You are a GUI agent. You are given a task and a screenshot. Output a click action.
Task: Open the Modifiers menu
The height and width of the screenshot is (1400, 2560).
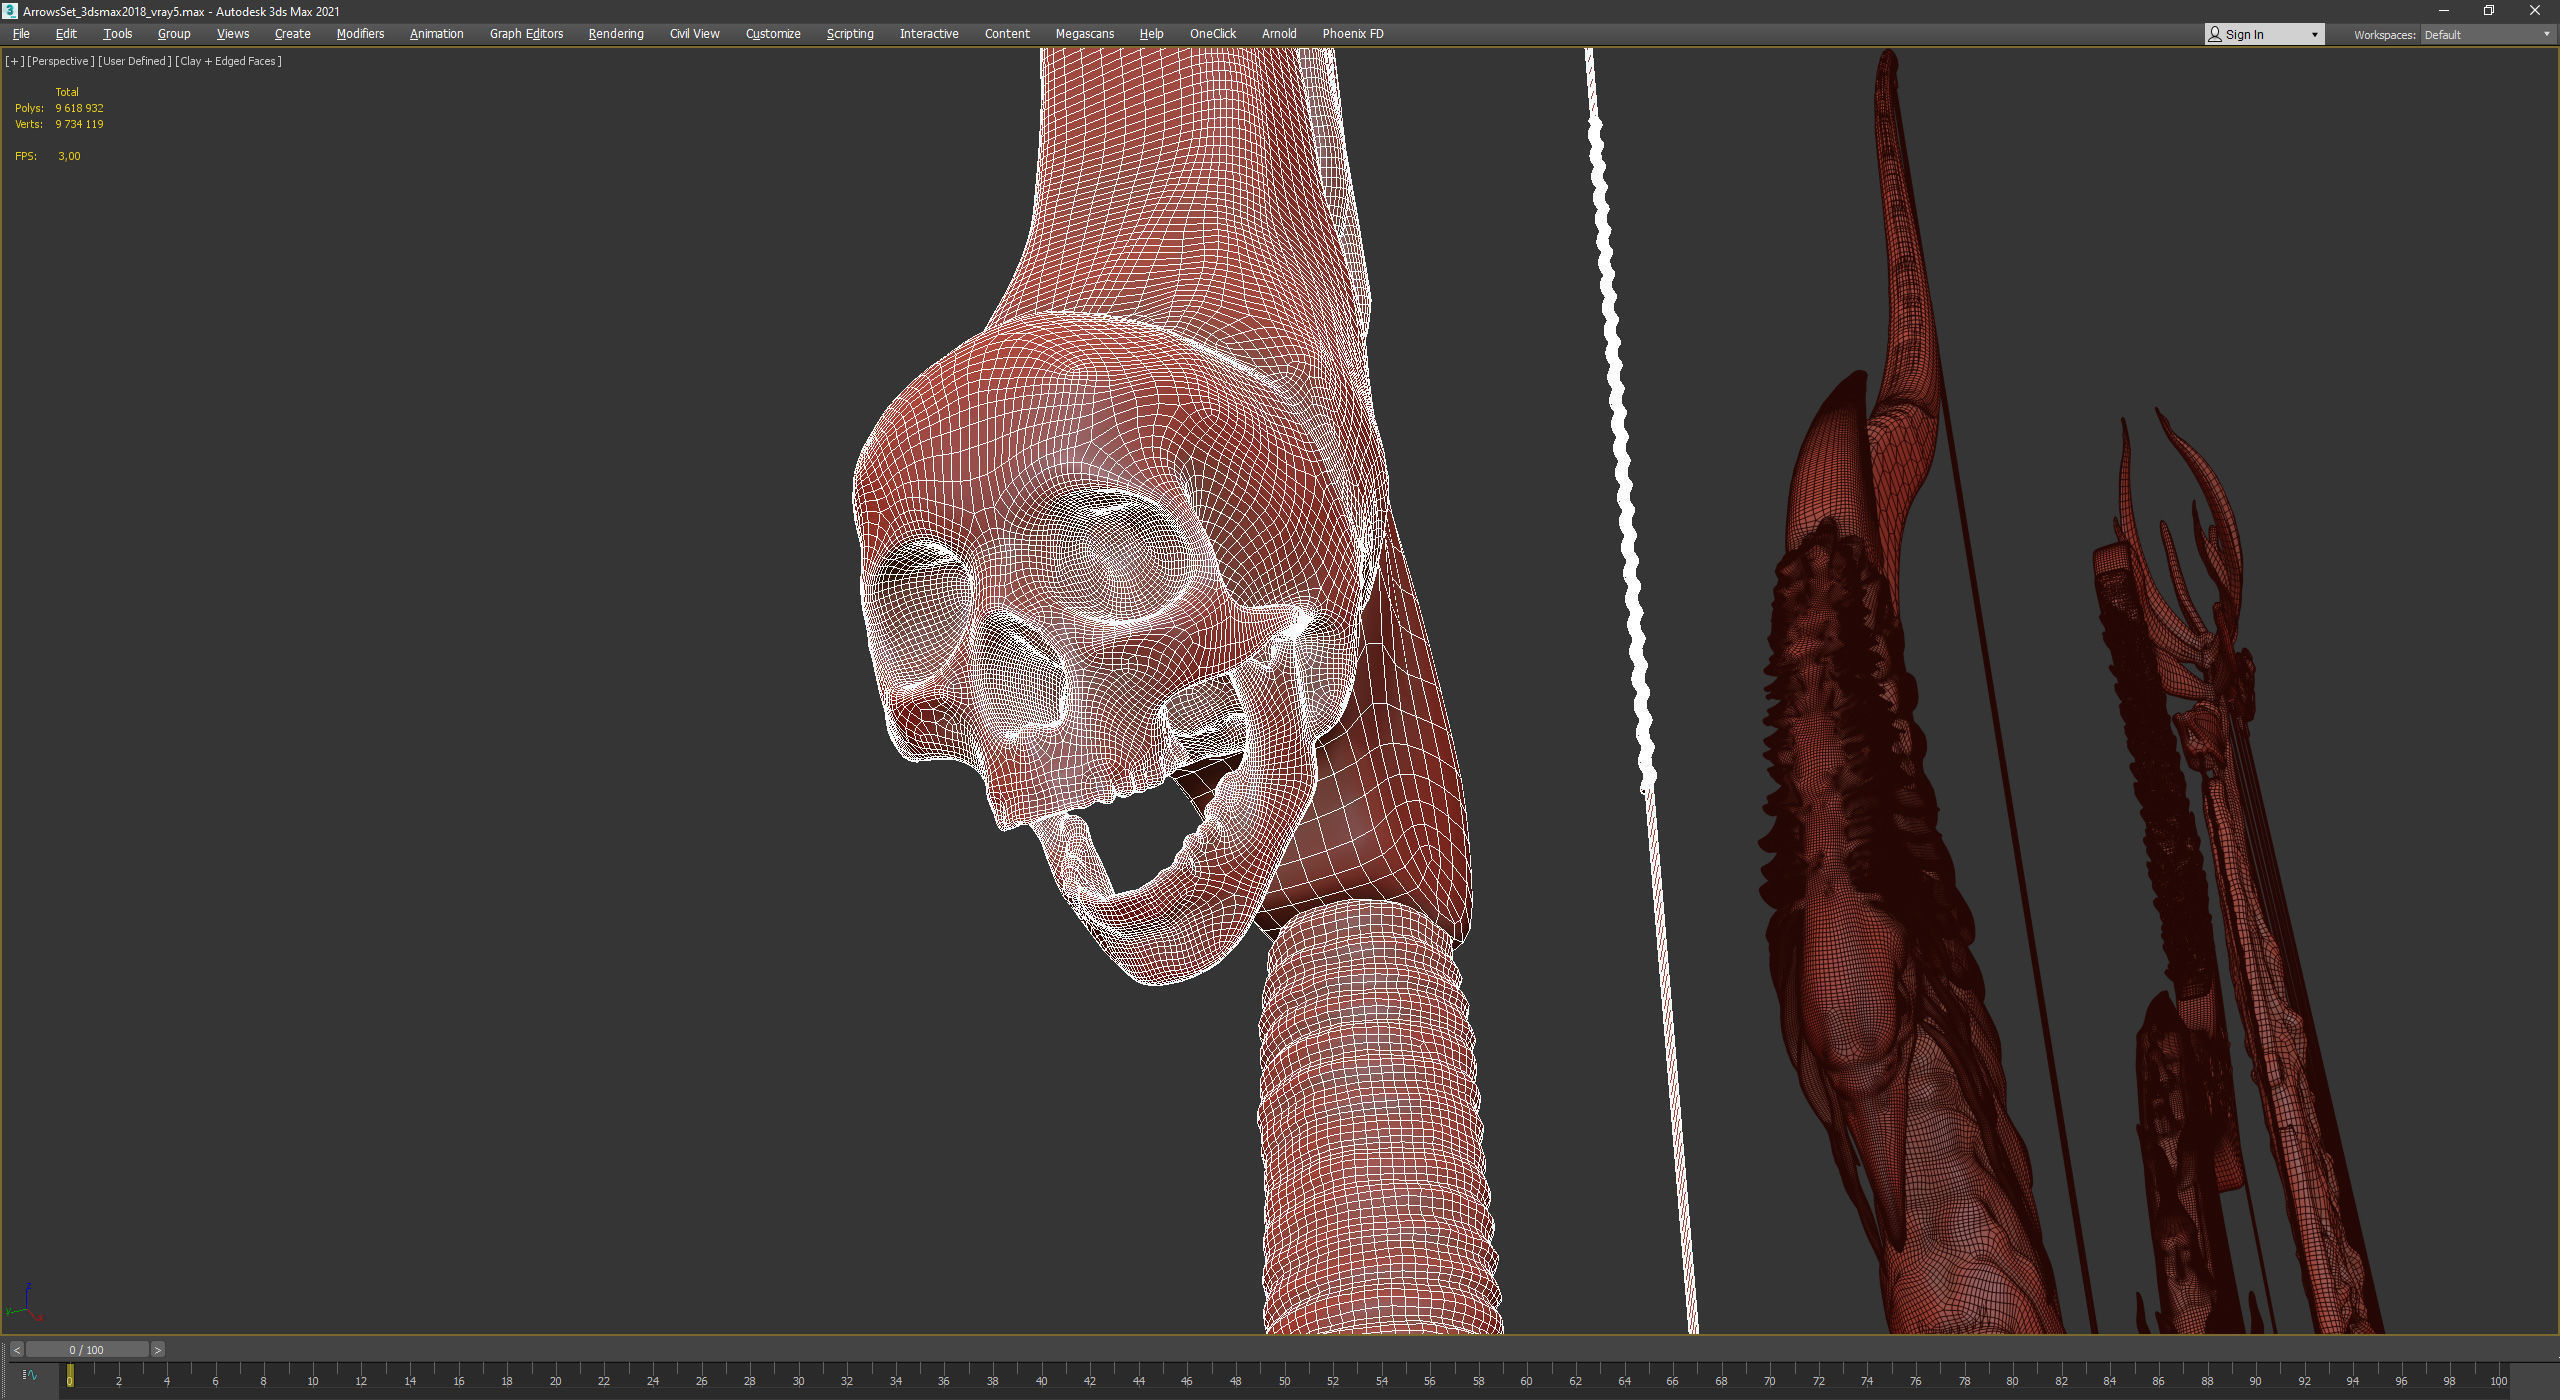[360, 34]
